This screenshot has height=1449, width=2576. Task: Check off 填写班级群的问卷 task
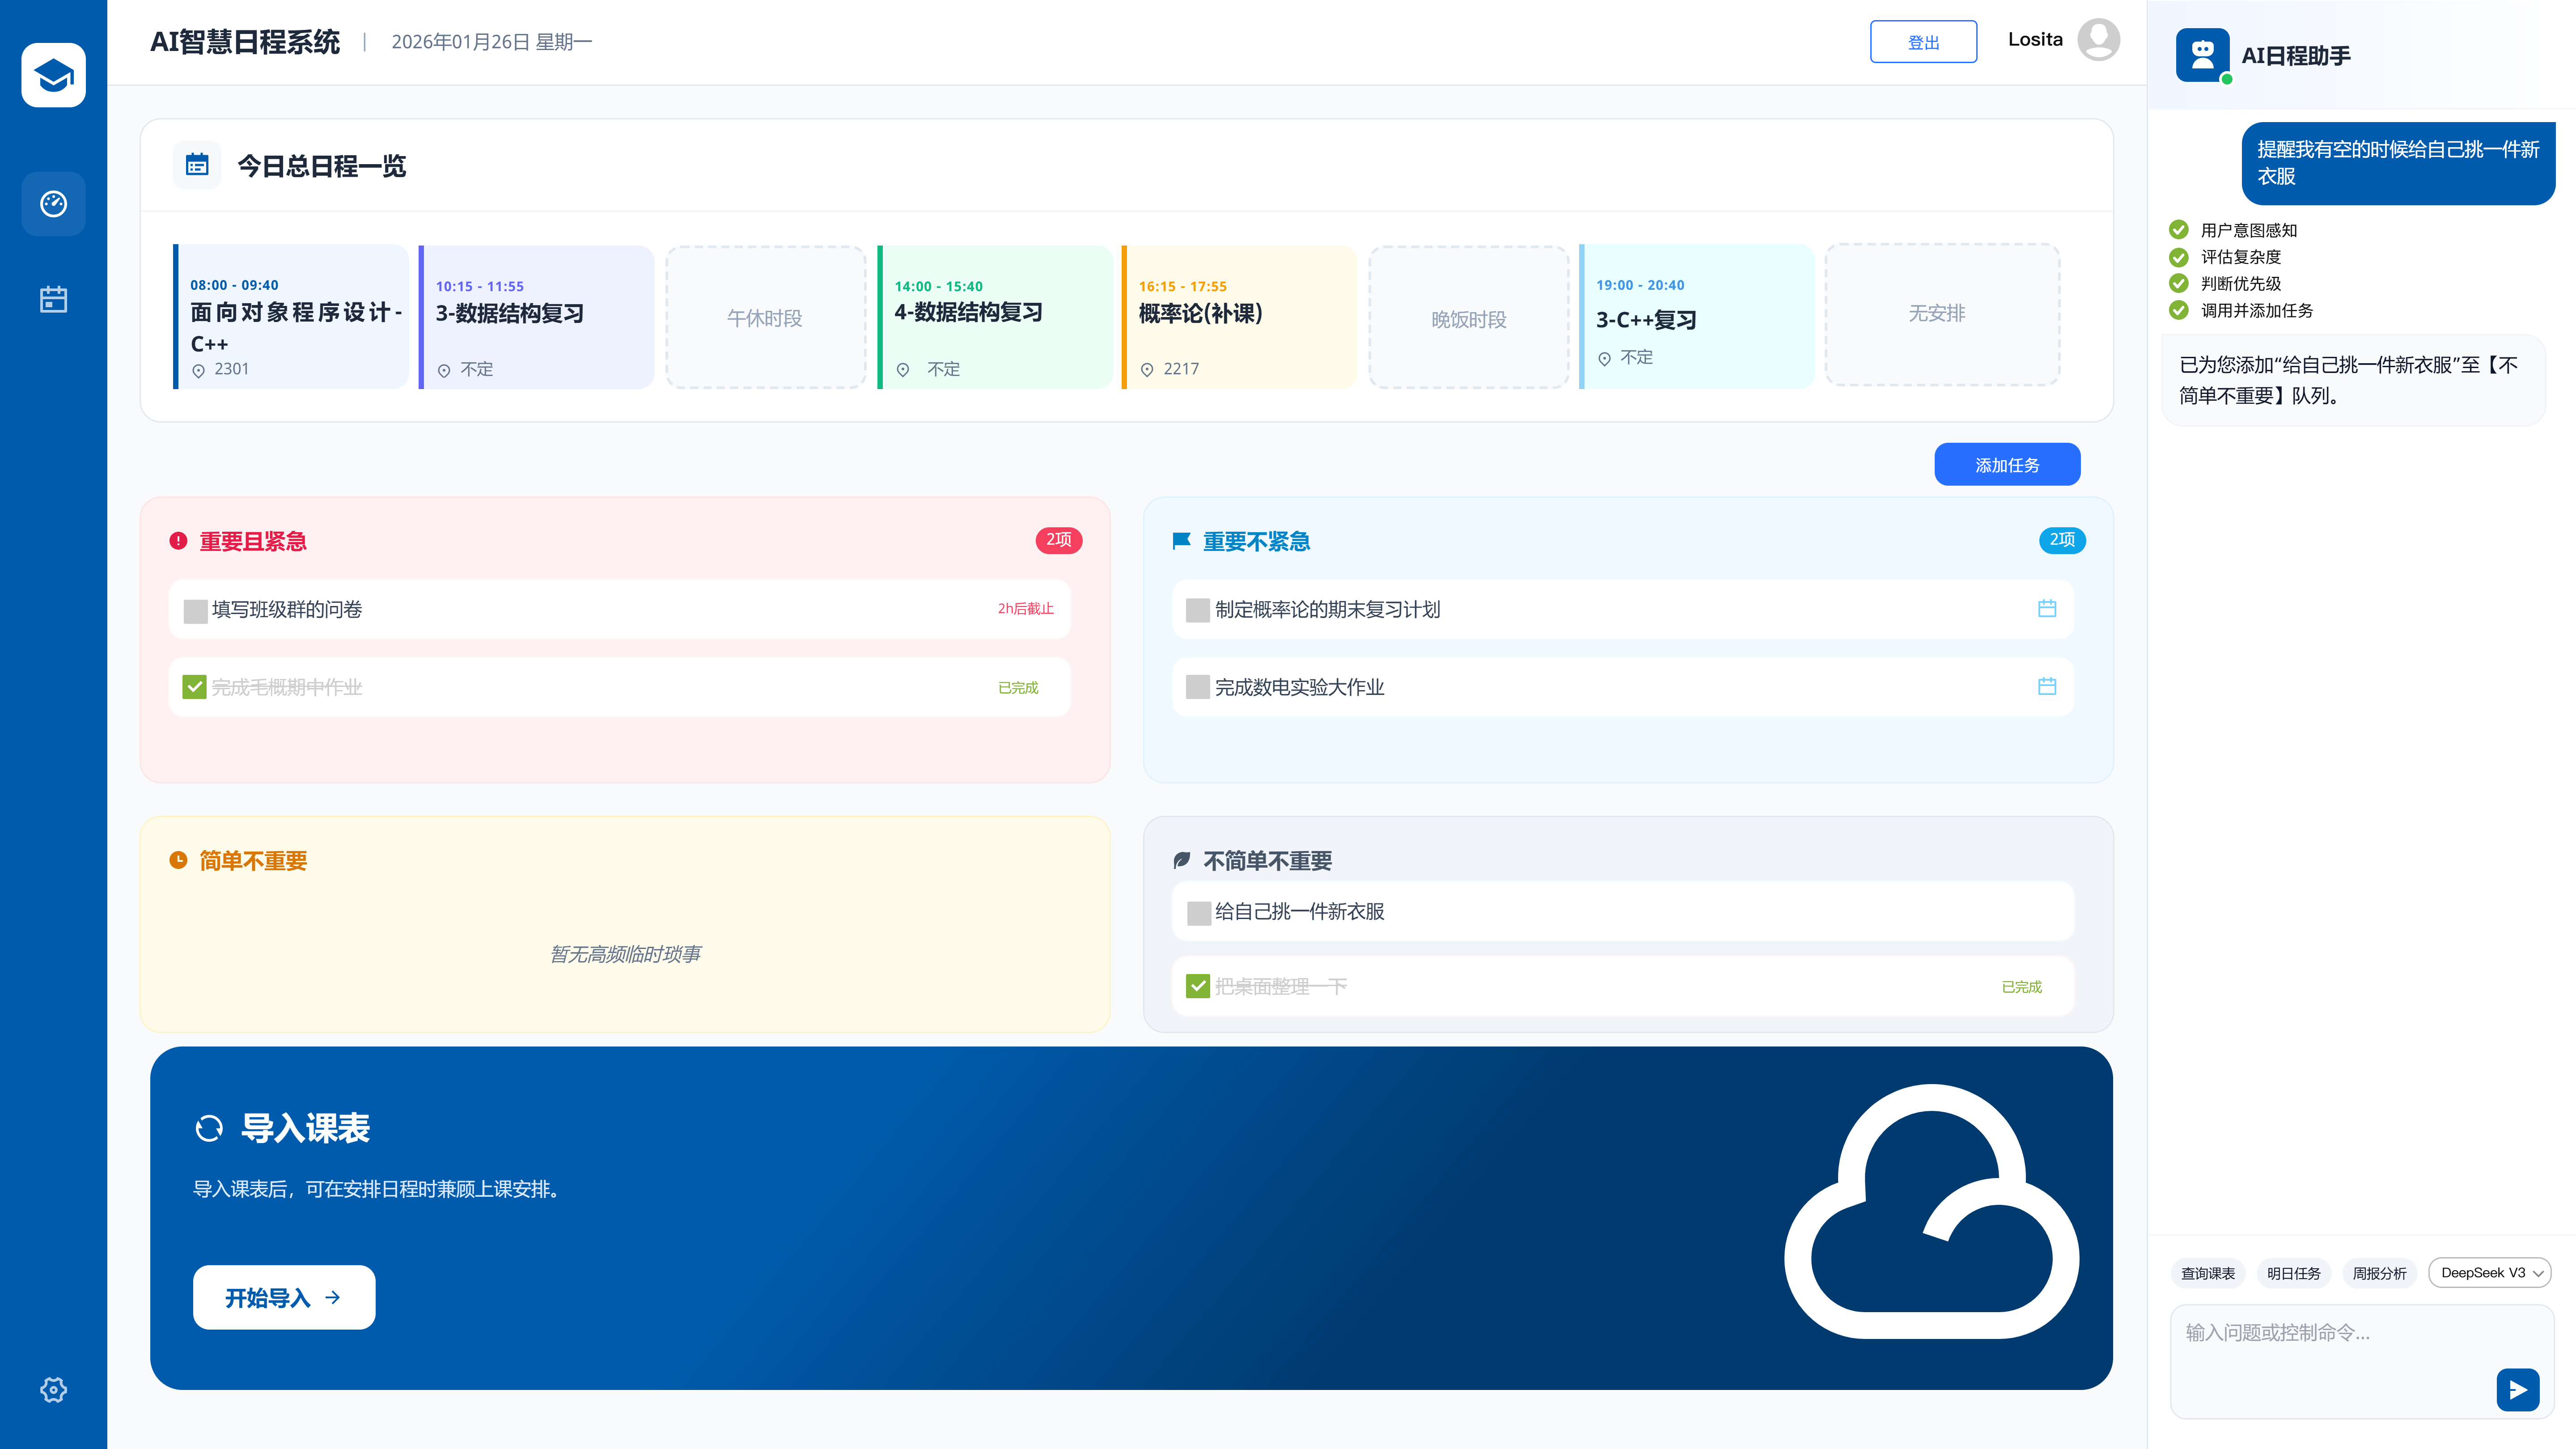tap(195, 610)
